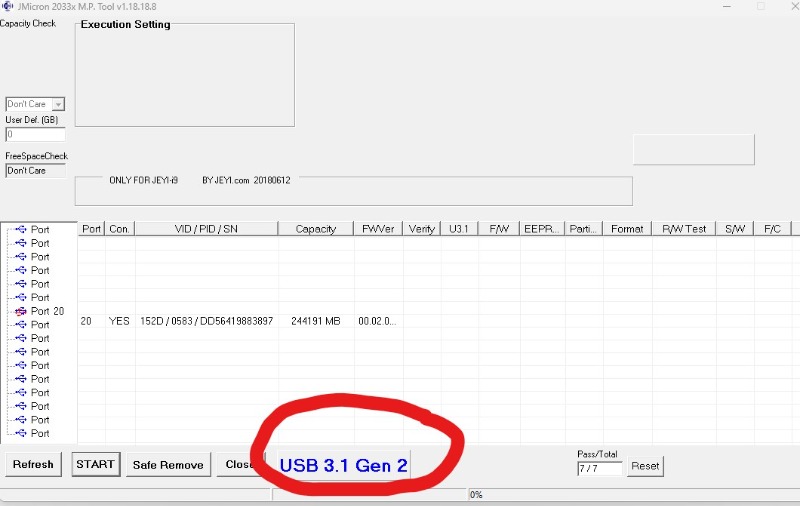
Task: Reset the Pass/Total counter
Action: click(645, 466)
